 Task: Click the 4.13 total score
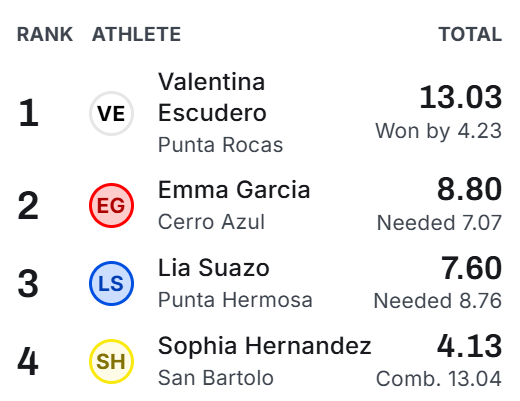pyautogui.click(x=469, y=346)
